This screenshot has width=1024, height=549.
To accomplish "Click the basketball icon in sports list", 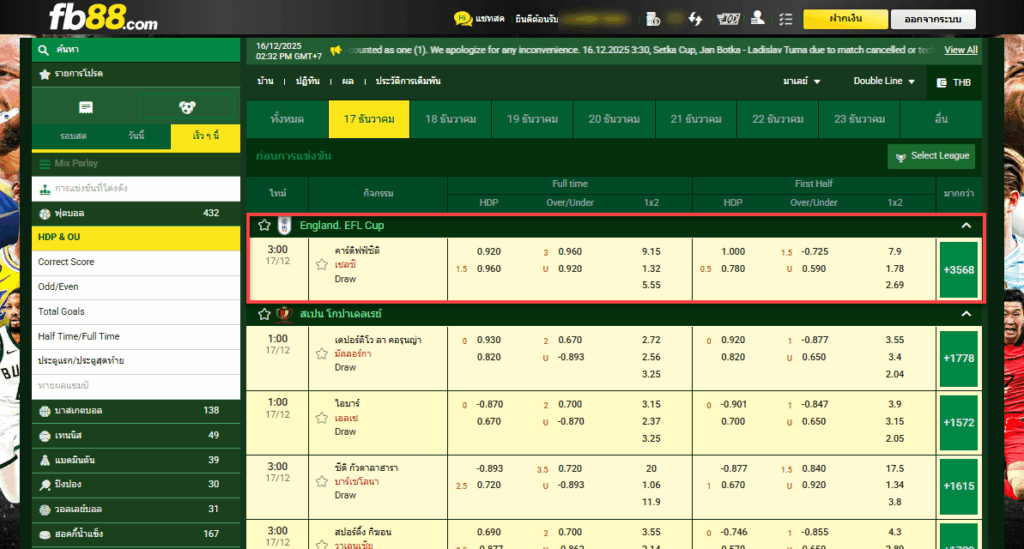I will 44,411.
